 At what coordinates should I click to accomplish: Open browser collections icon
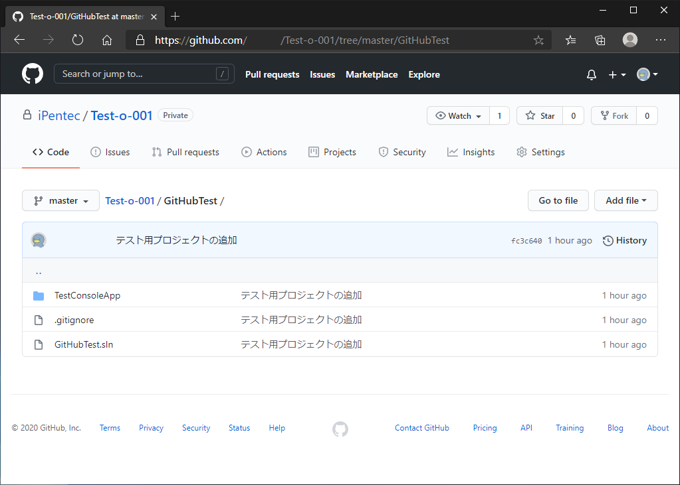click(600, 40)
